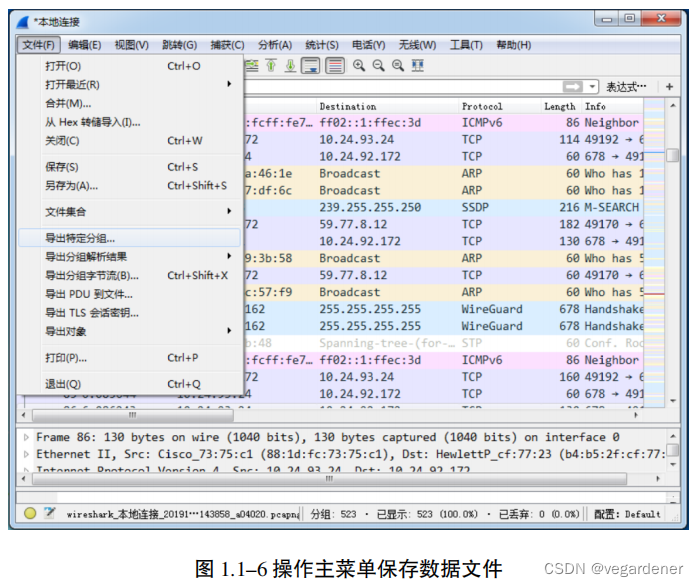699x587 pixels.
Task: Open the filter history dropdown arrow
Action: tap(592, 86)
